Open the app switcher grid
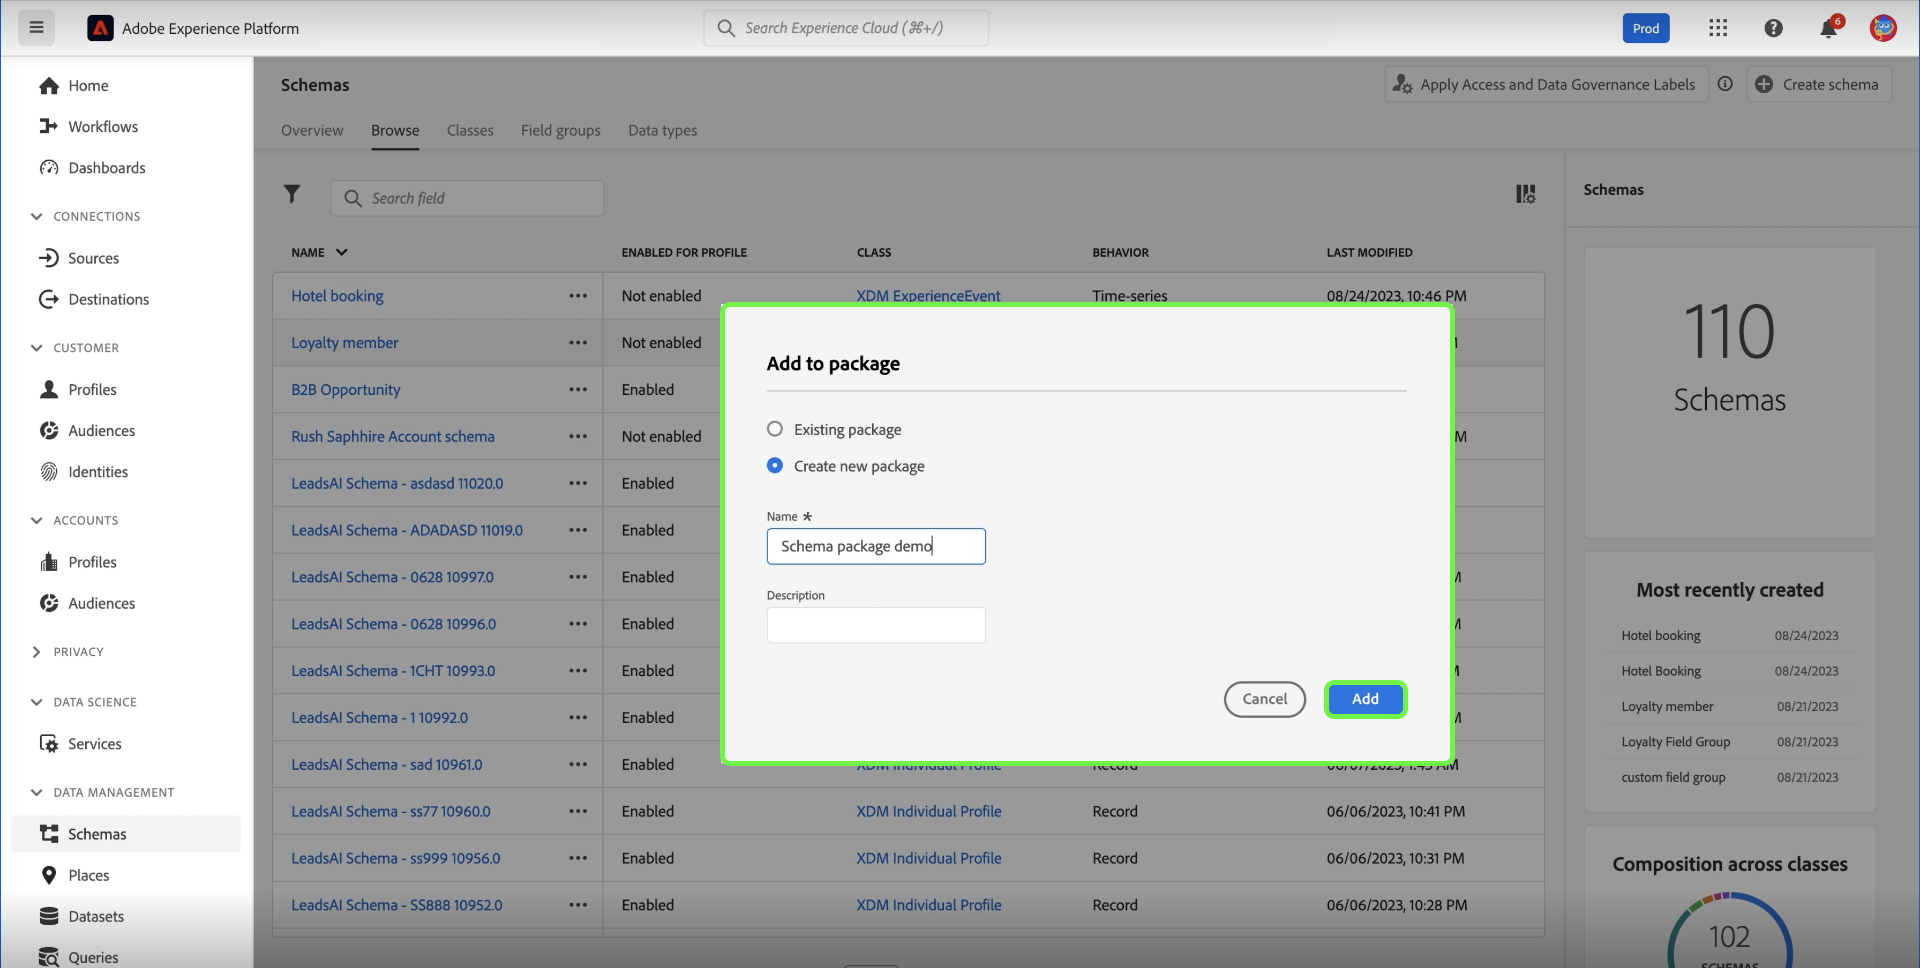The image size is (1920, 968). pos(1718,28)
